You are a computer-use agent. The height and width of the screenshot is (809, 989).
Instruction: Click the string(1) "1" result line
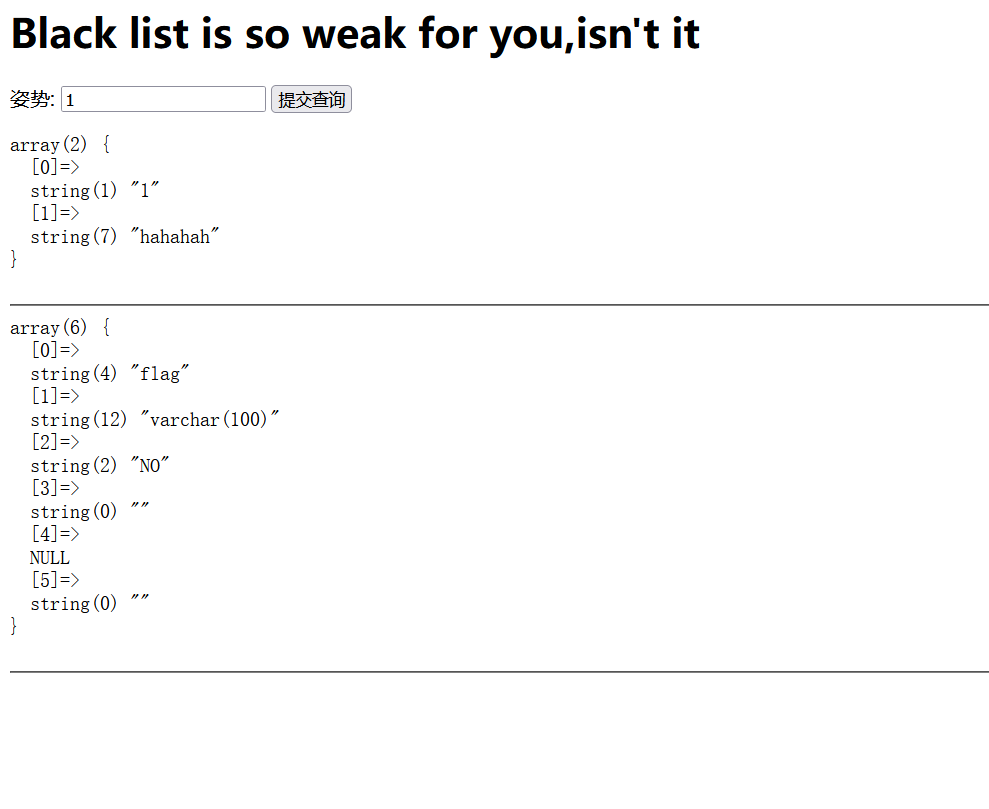click(95, 191)
